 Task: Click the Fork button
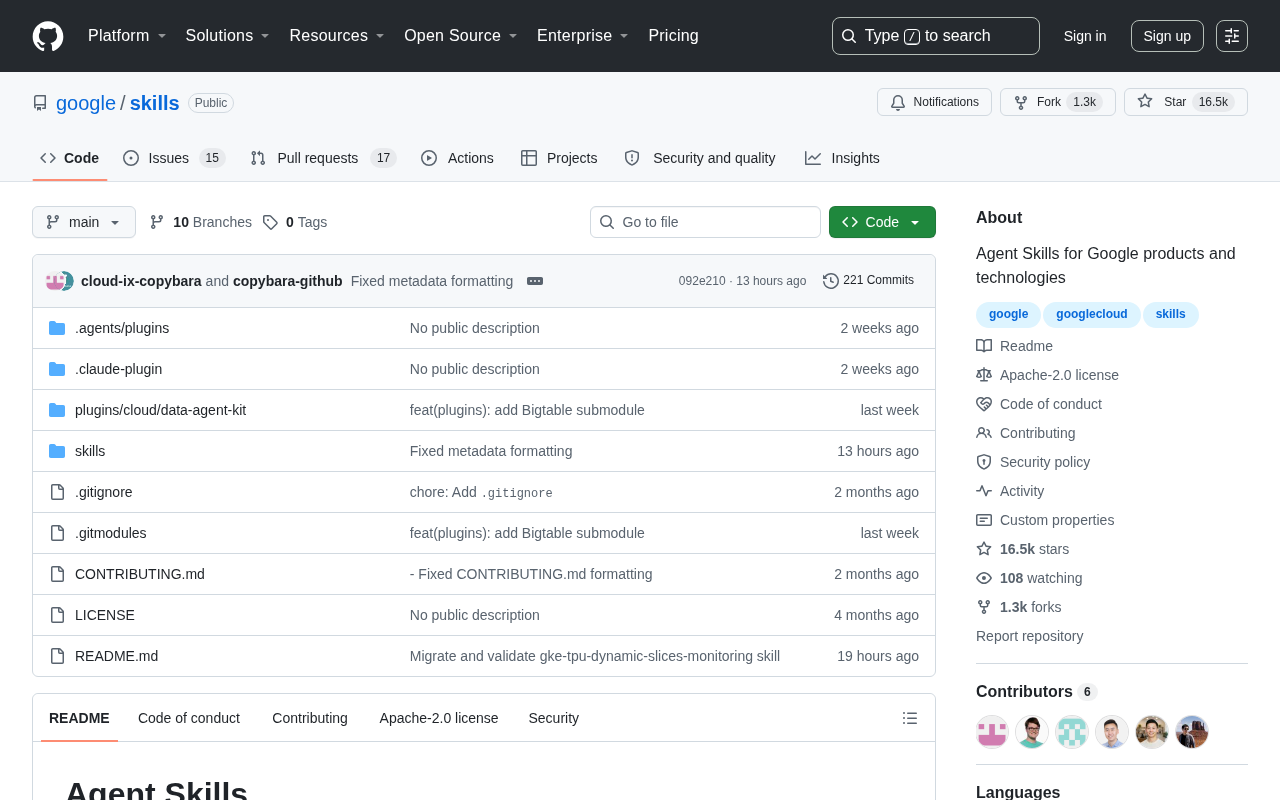[x=1058, y=102]
